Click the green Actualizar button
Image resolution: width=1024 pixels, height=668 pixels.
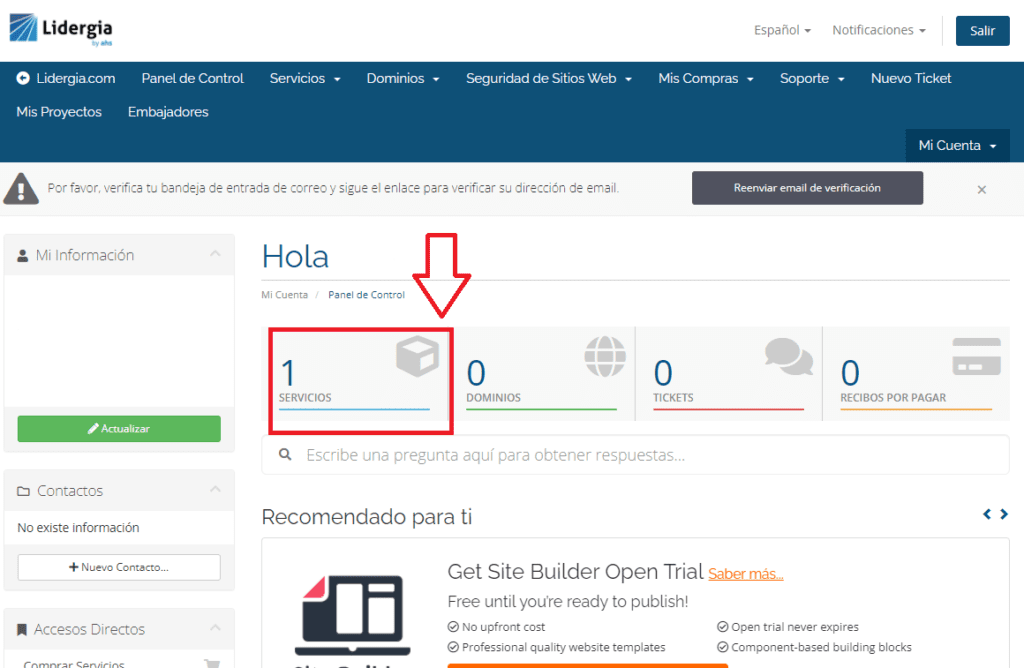[119, 429]
